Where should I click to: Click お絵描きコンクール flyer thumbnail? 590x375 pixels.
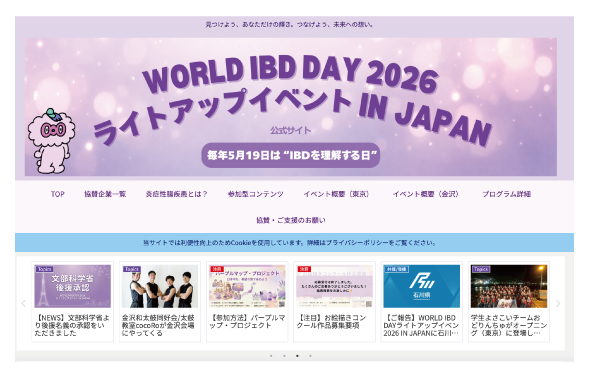pos(335,286)
